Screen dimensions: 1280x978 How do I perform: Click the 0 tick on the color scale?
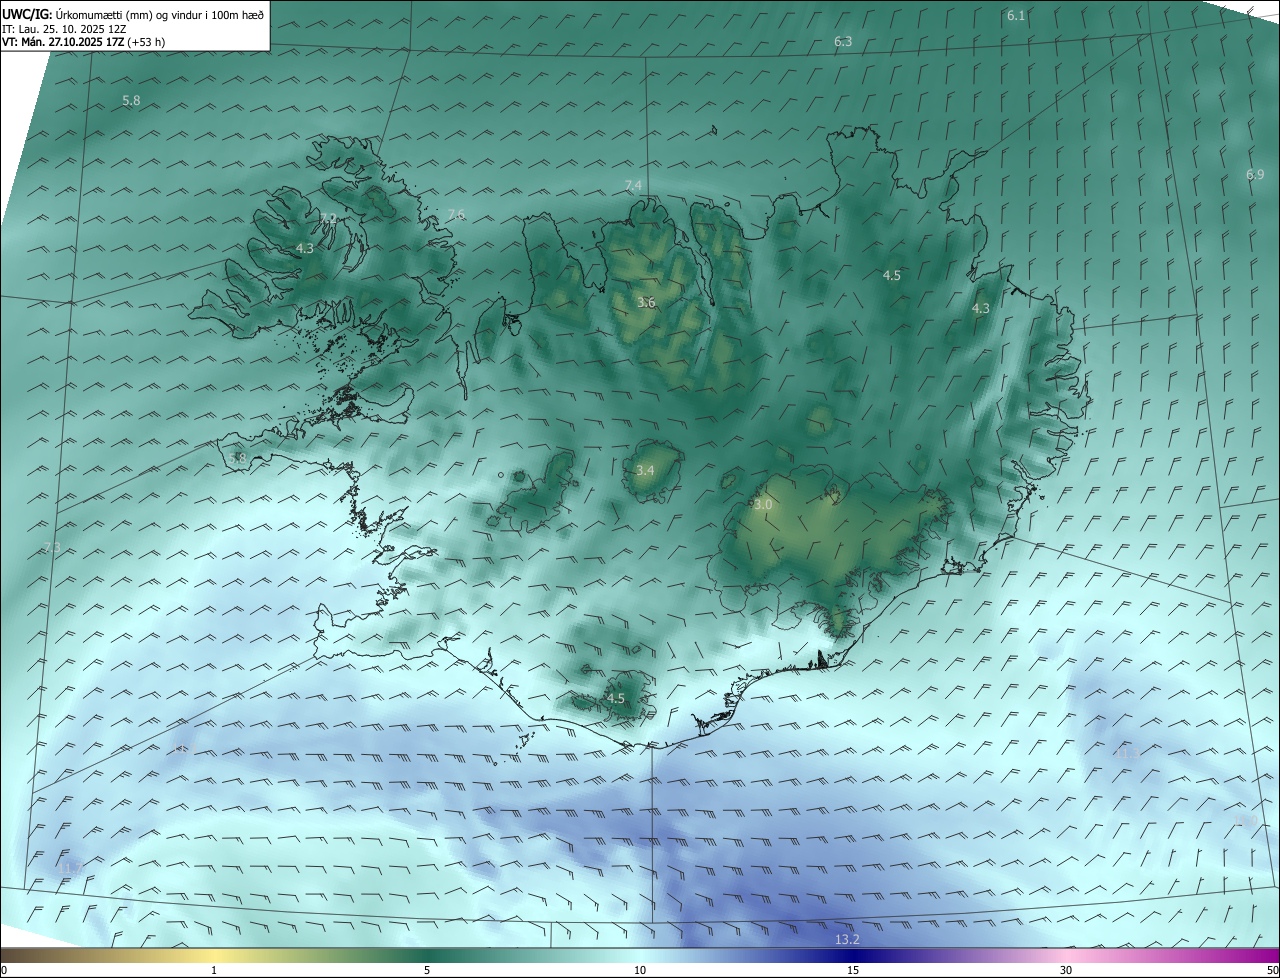click(4, 970)
